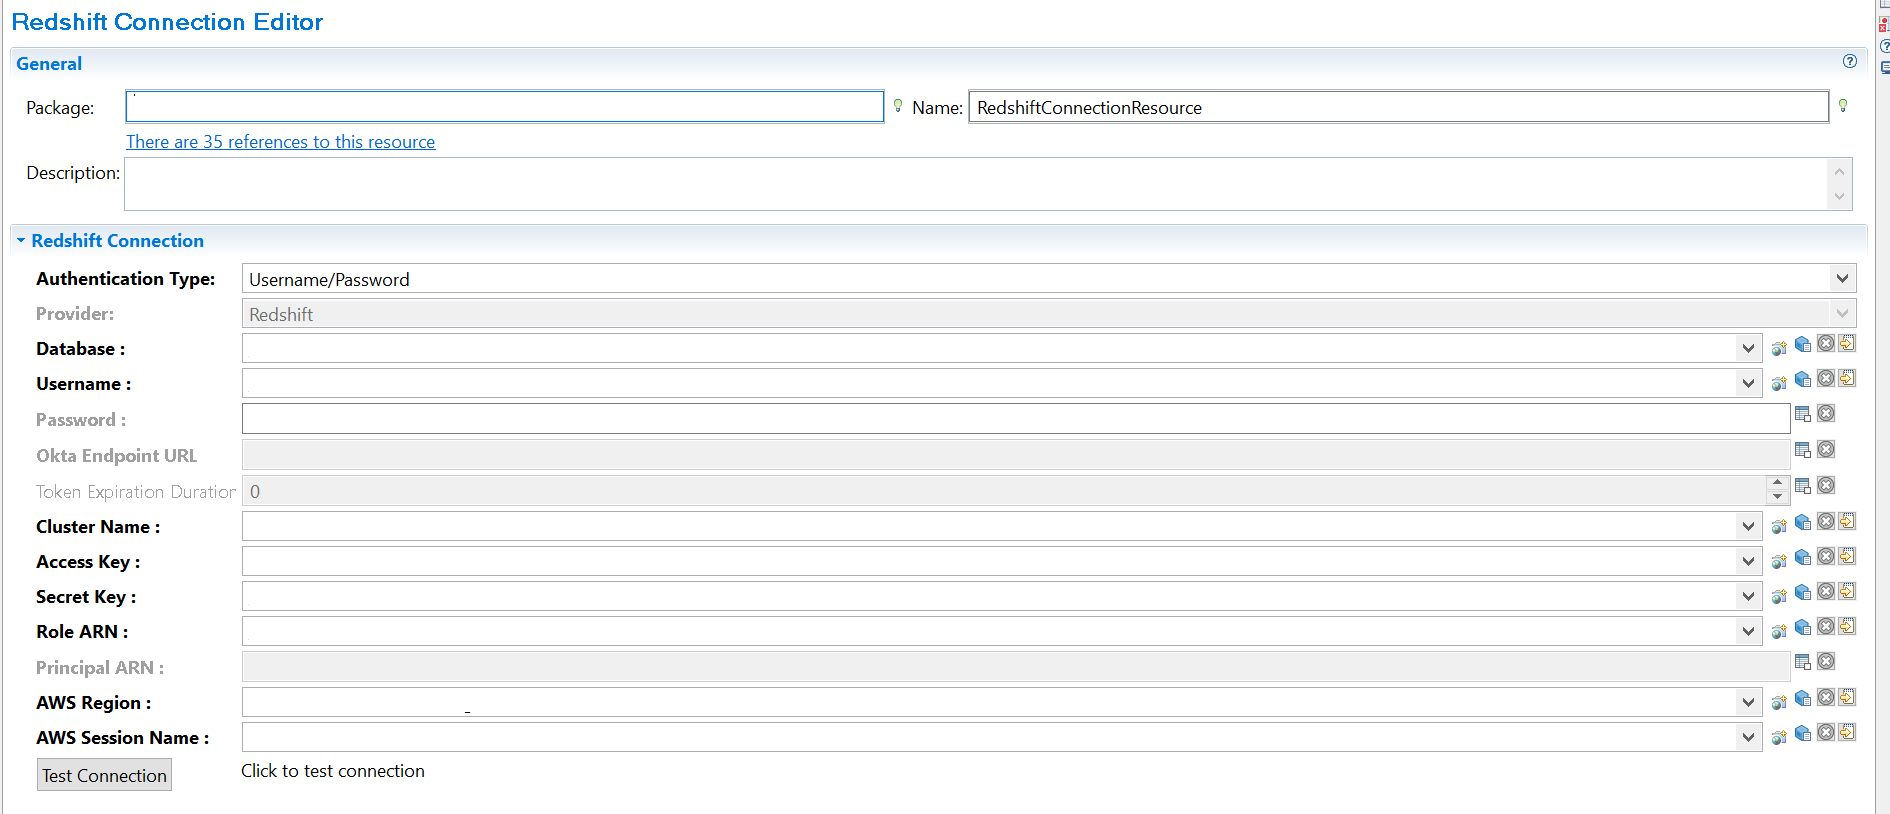Clear the Password field with its X icon

(x=1826, y=413)
